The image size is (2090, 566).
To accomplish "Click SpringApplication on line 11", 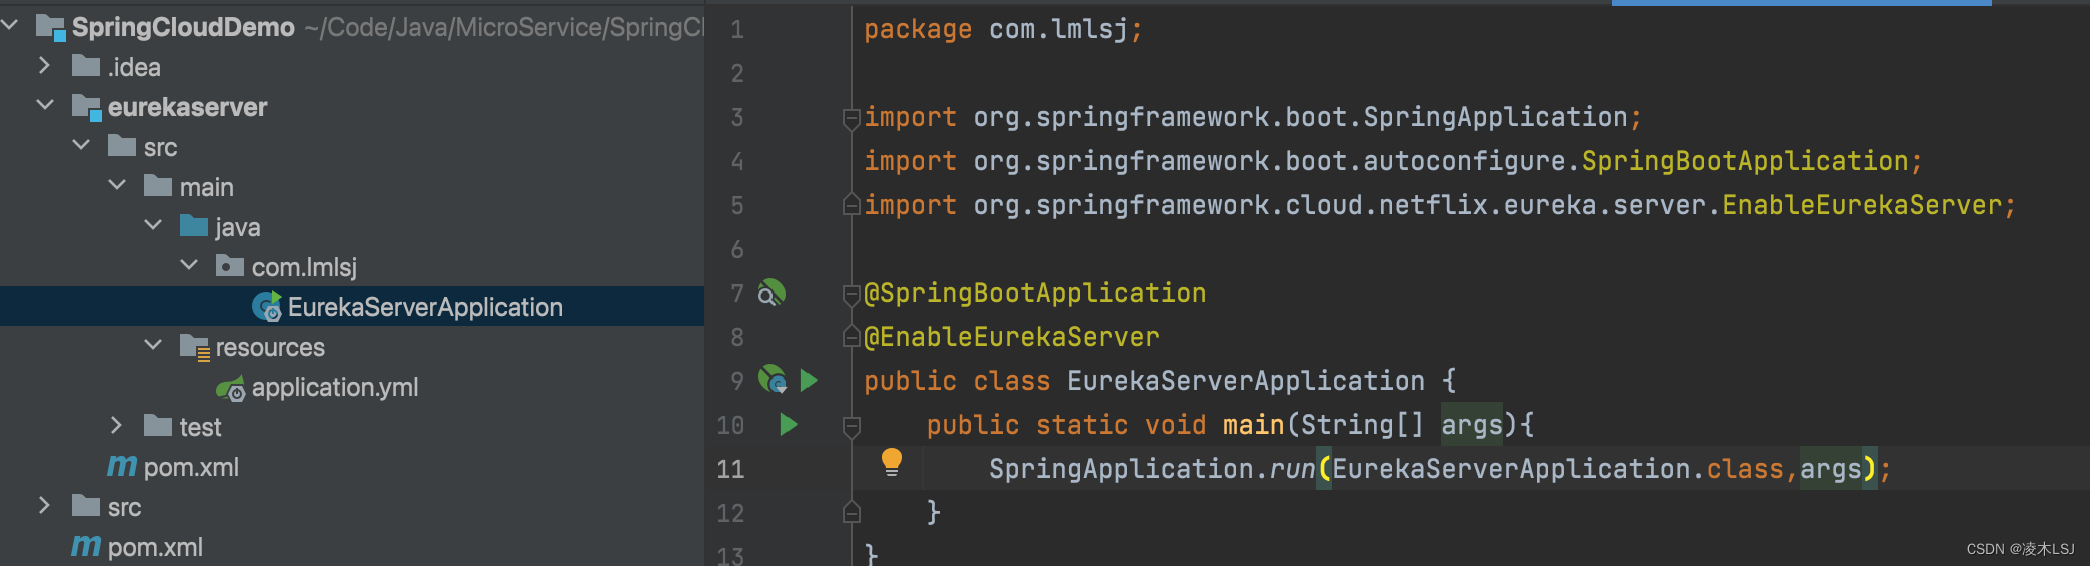I will click(x=1121, y=469).
